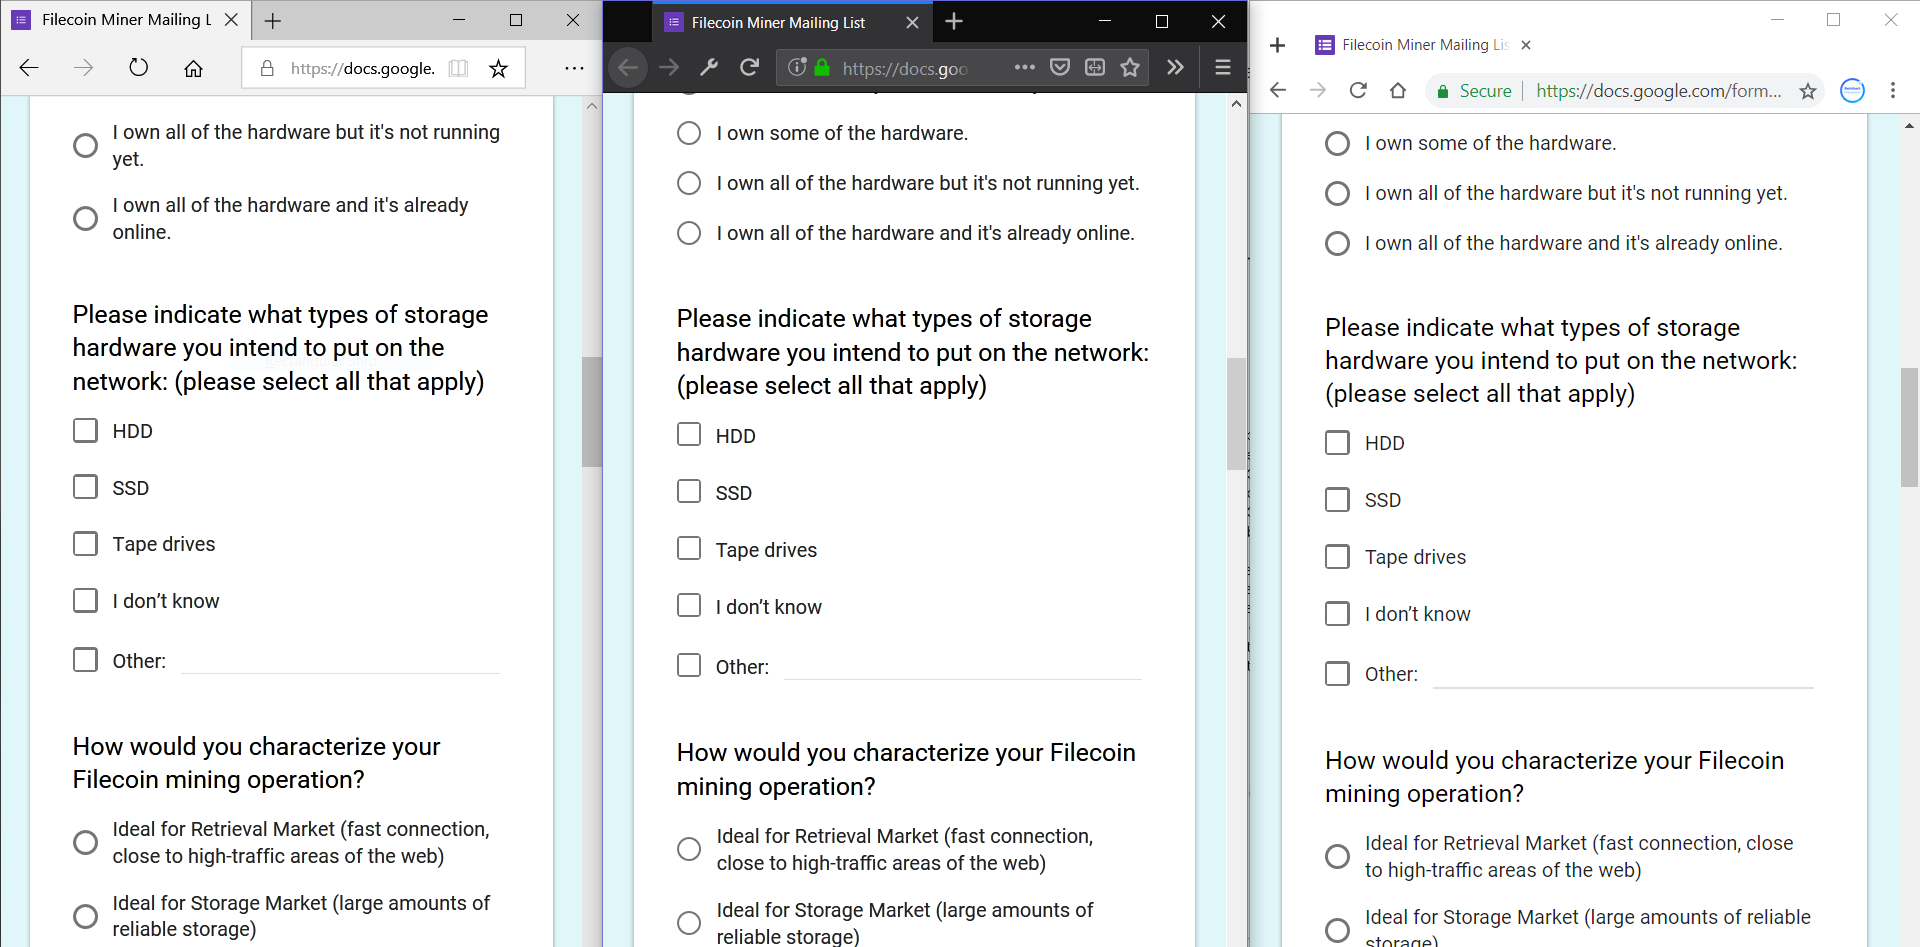Expand Firefox overflow toolbar with the double chevron
The image size is (1920, 947).
[1175, 67]
